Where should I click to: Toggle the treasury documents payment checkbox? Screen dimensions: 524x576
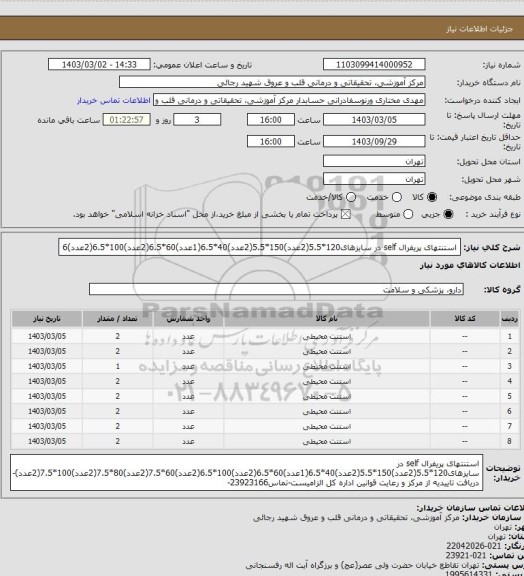point(346,214)
